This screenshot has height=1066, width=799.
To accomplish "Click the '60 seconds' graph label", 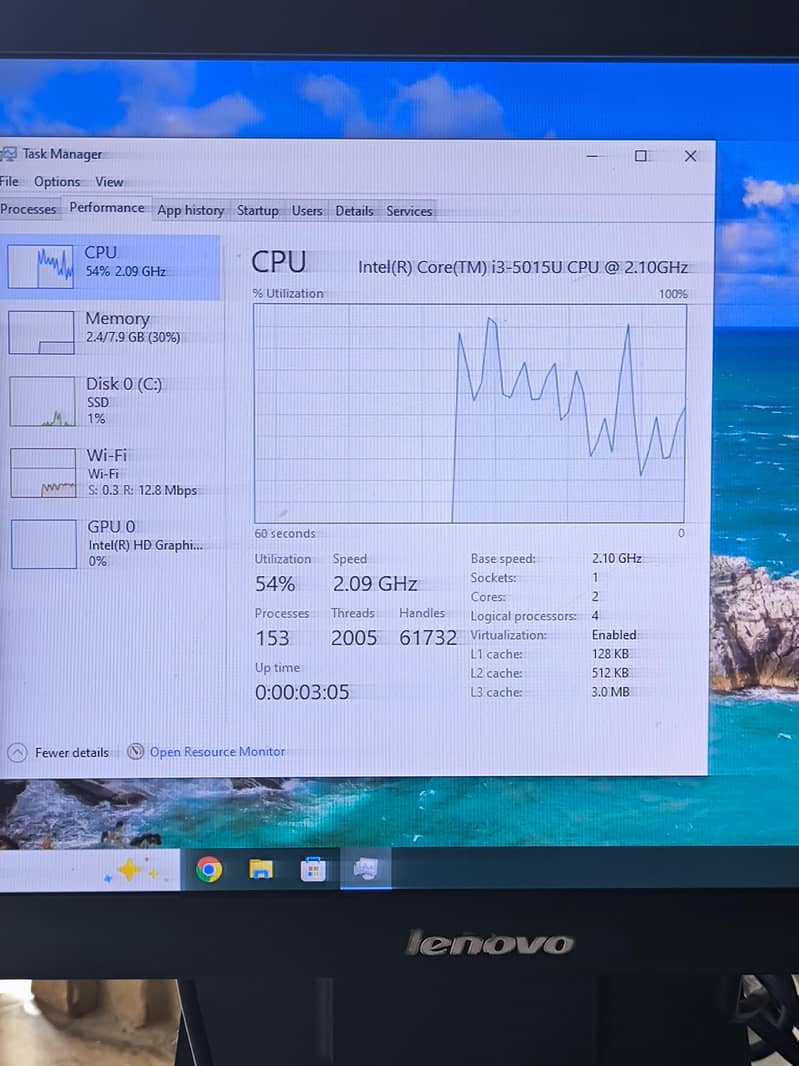I will point(285,534).
